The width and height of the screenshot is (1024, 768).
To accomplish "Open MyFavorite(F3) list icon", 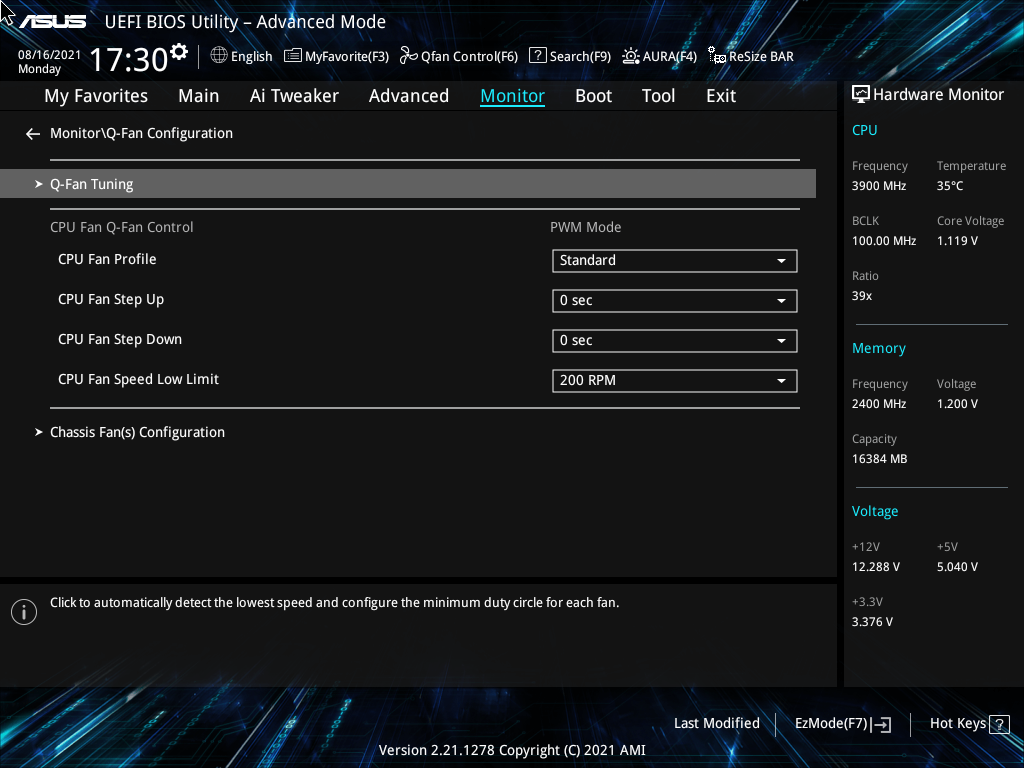I will click(293, 56).
